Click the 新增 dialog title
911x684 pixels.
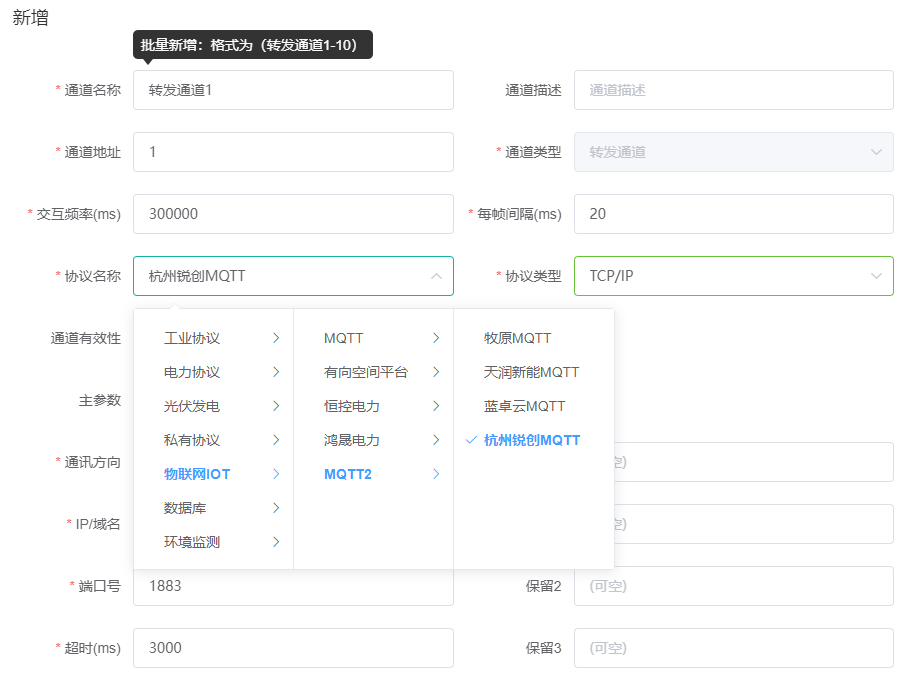click(30, 17)
